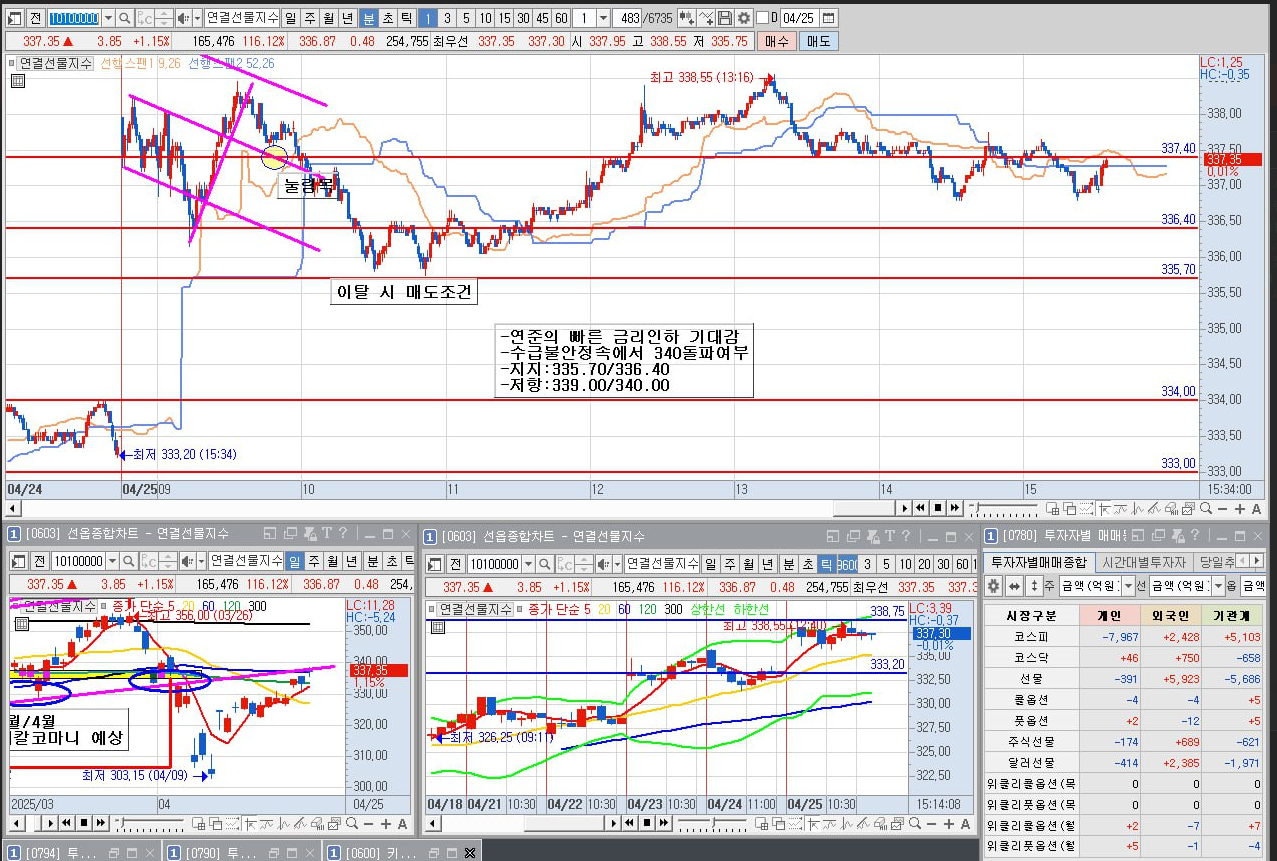Click the magnifier search icon in top toolbar

(125, 18)
